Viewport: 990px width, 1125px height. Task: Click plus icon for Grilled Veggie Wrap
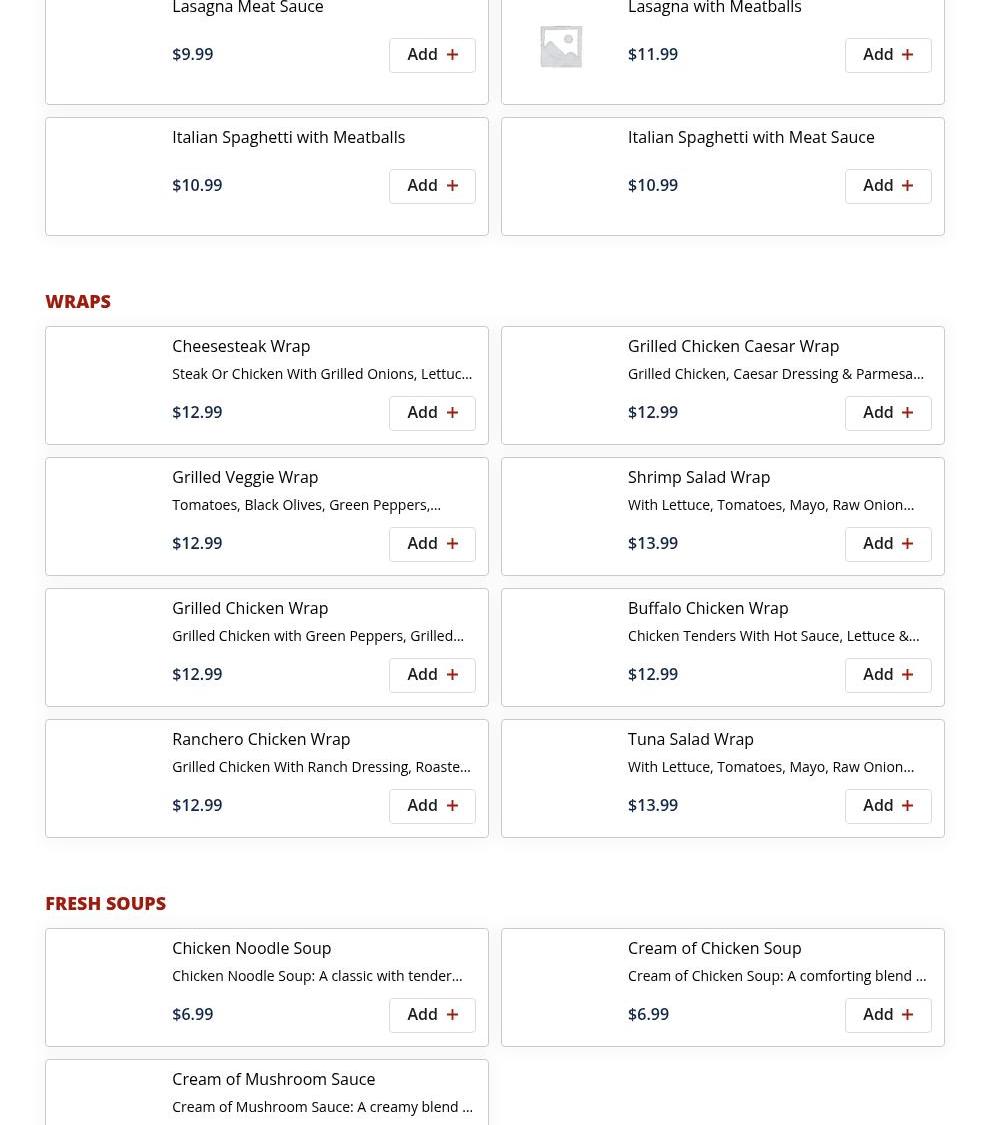click(x=452, y=544)
